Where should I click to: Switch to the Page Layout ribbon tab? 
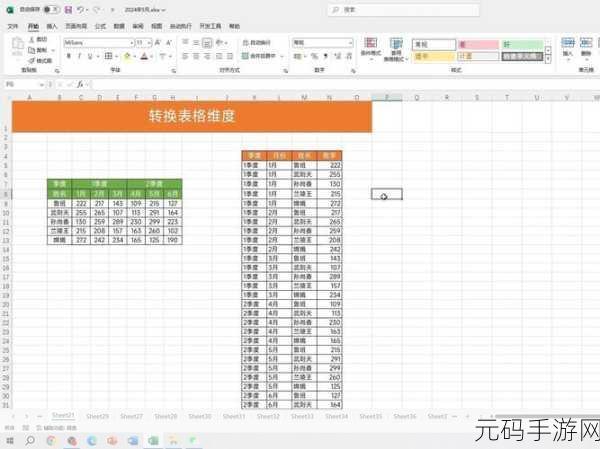76,26
